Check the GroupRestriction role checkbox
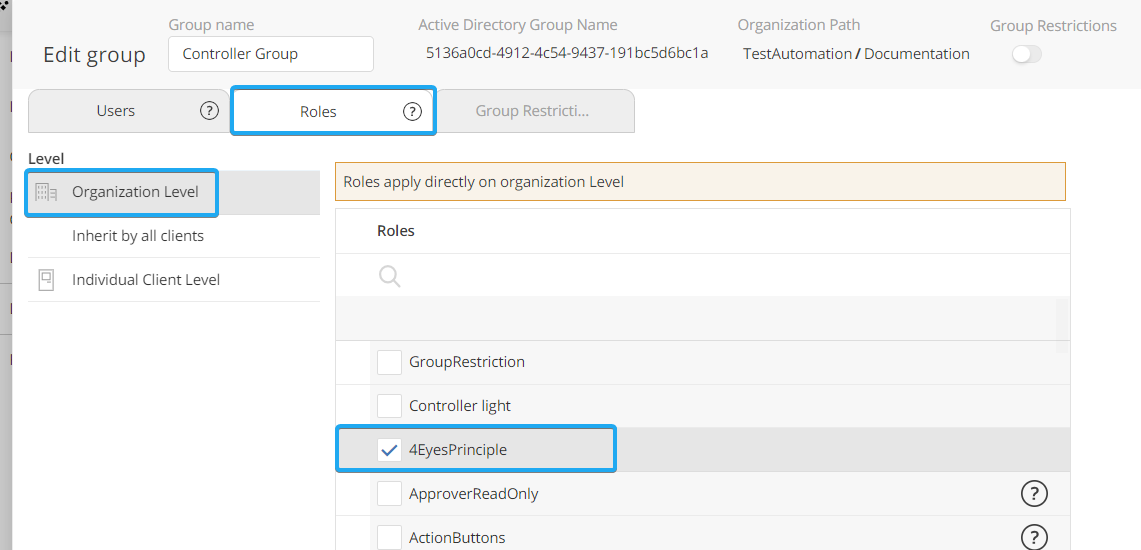The height and width of the screenshot is (550, 1141). click(389, 362)
